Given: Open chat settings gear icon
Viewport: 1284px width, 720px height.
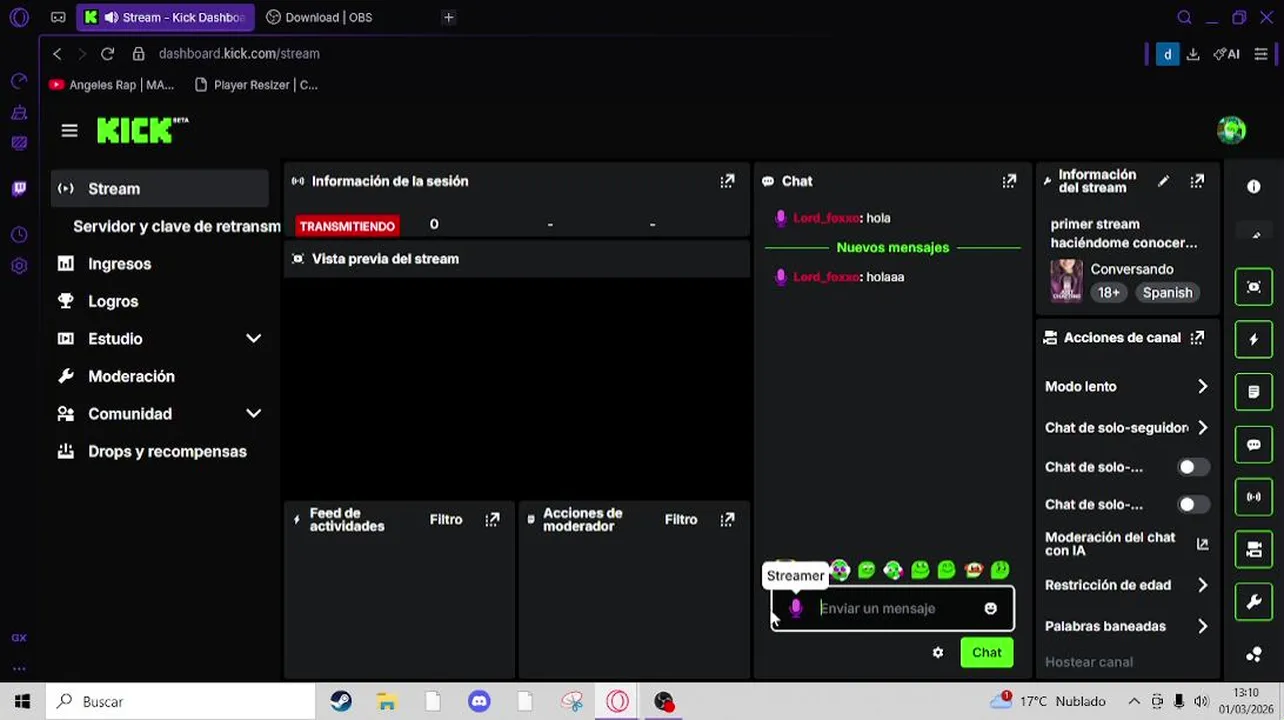Looking at the screenshot, I should point(938,652).
